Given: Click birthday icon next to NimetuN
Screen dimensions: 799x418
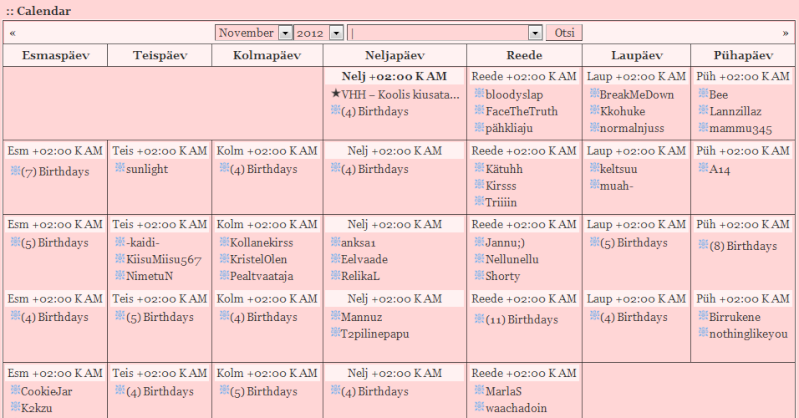Looking at the screenshot, I should tap(120, 275).
